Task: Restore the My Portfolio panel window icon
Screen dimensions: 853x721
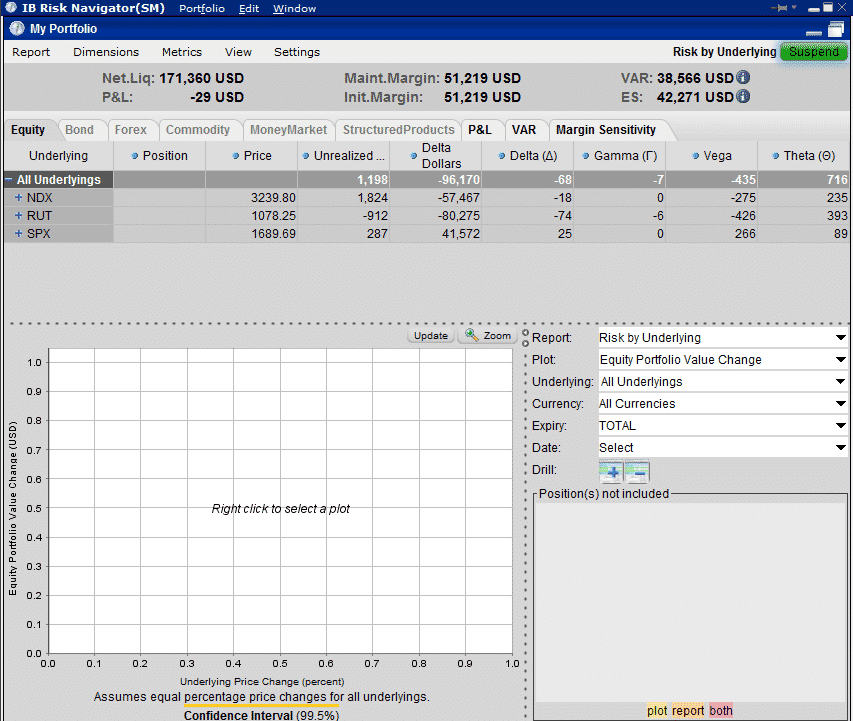Action: tap(835, 29)
